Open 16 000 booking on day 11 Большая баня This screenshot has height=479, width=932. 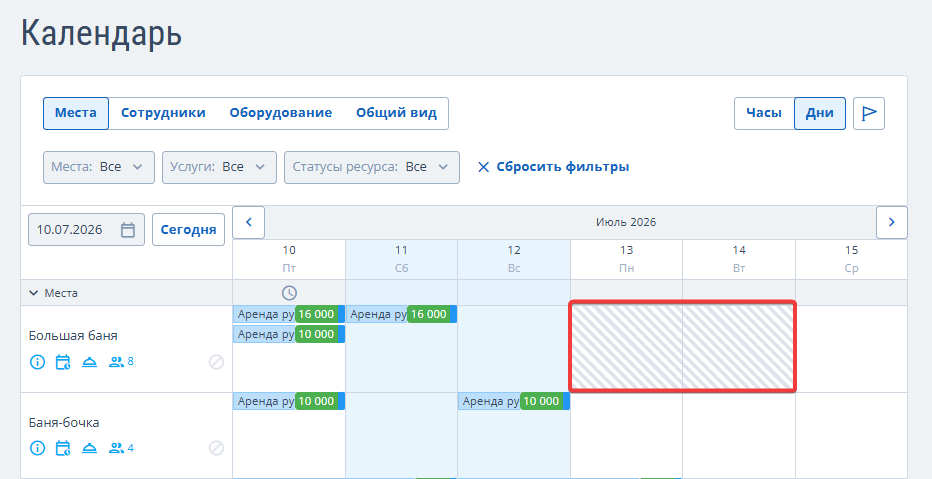pos(401,314)
